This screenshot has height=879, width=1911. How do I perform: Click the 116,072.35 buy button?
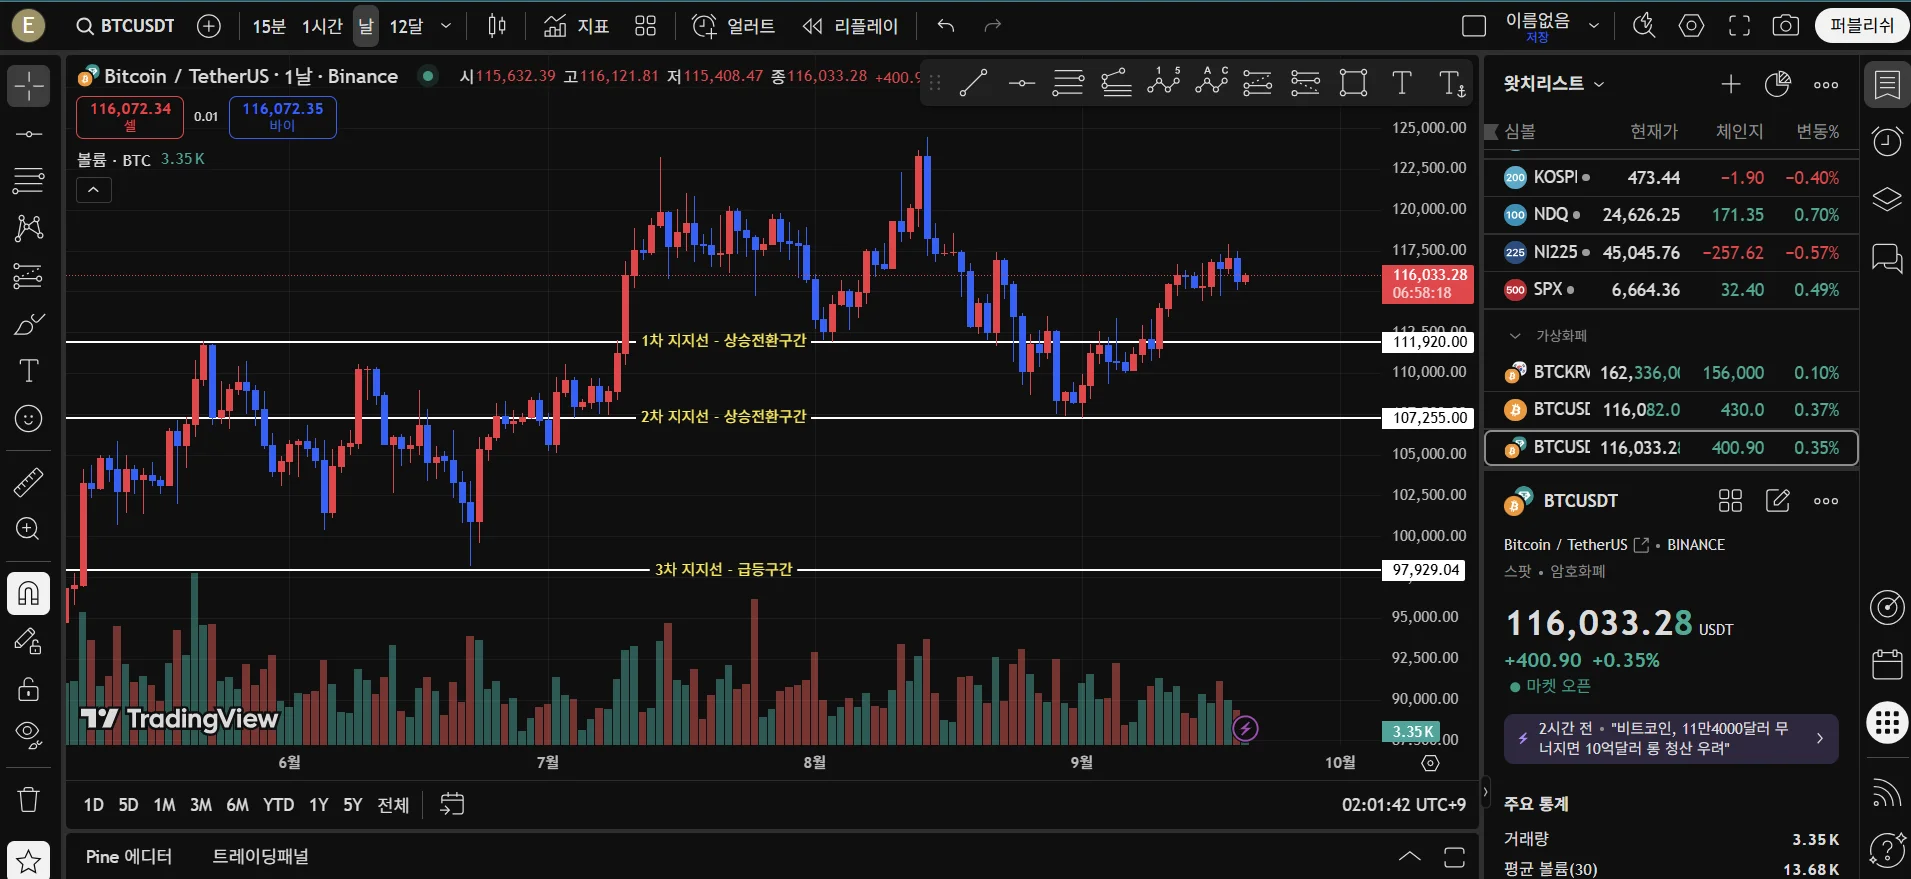(283, 117)
